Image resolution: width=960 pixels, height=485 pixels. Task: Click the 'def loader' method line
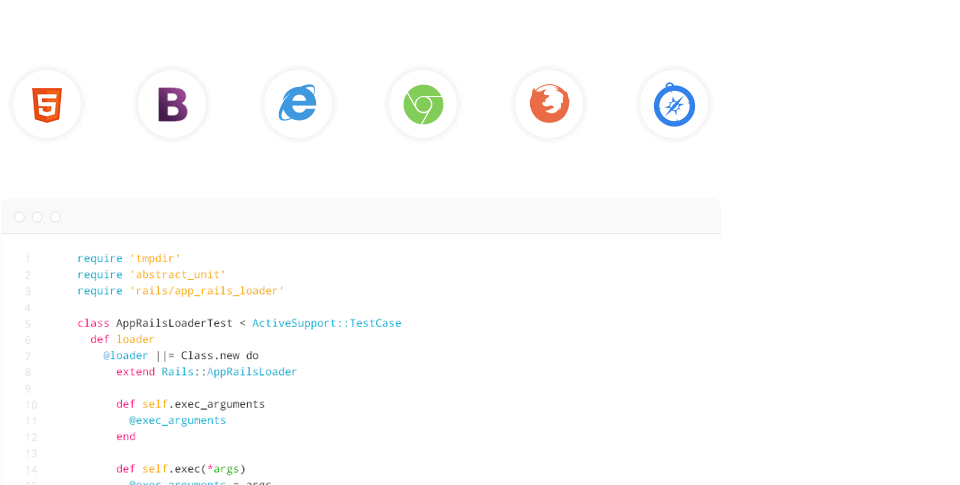(122, 339)
